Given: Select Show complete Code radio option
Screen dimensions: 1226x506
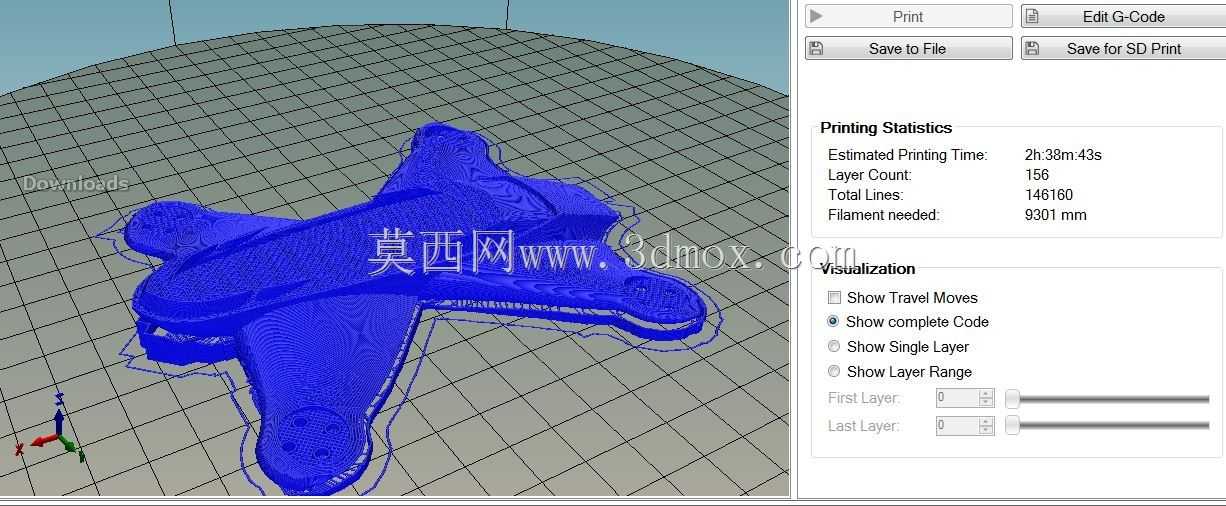Looking at the screenshot, I should (x=834, y=322).
